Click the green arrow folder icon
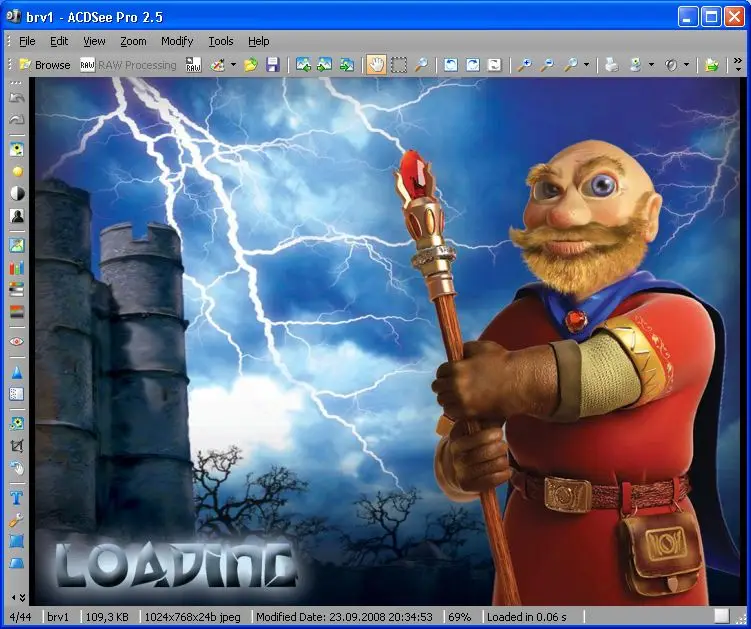The height and width of the screenshot is (629, 751). pyautogui.click(x=712, y=65)
